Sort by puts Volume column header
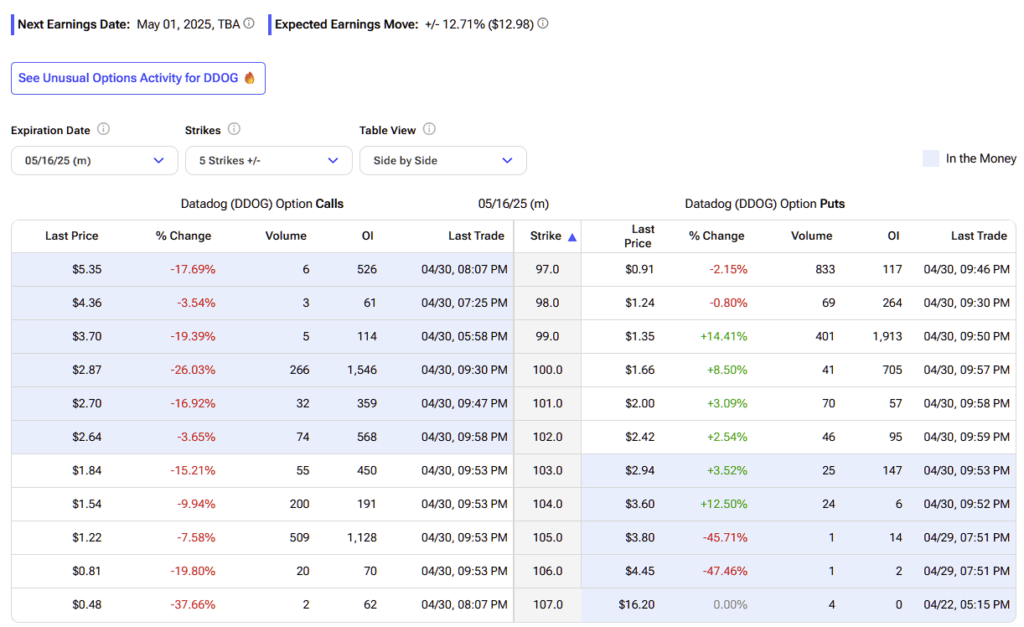The width and height of the screenshot is (1024, 627). [x=811, y=236]
